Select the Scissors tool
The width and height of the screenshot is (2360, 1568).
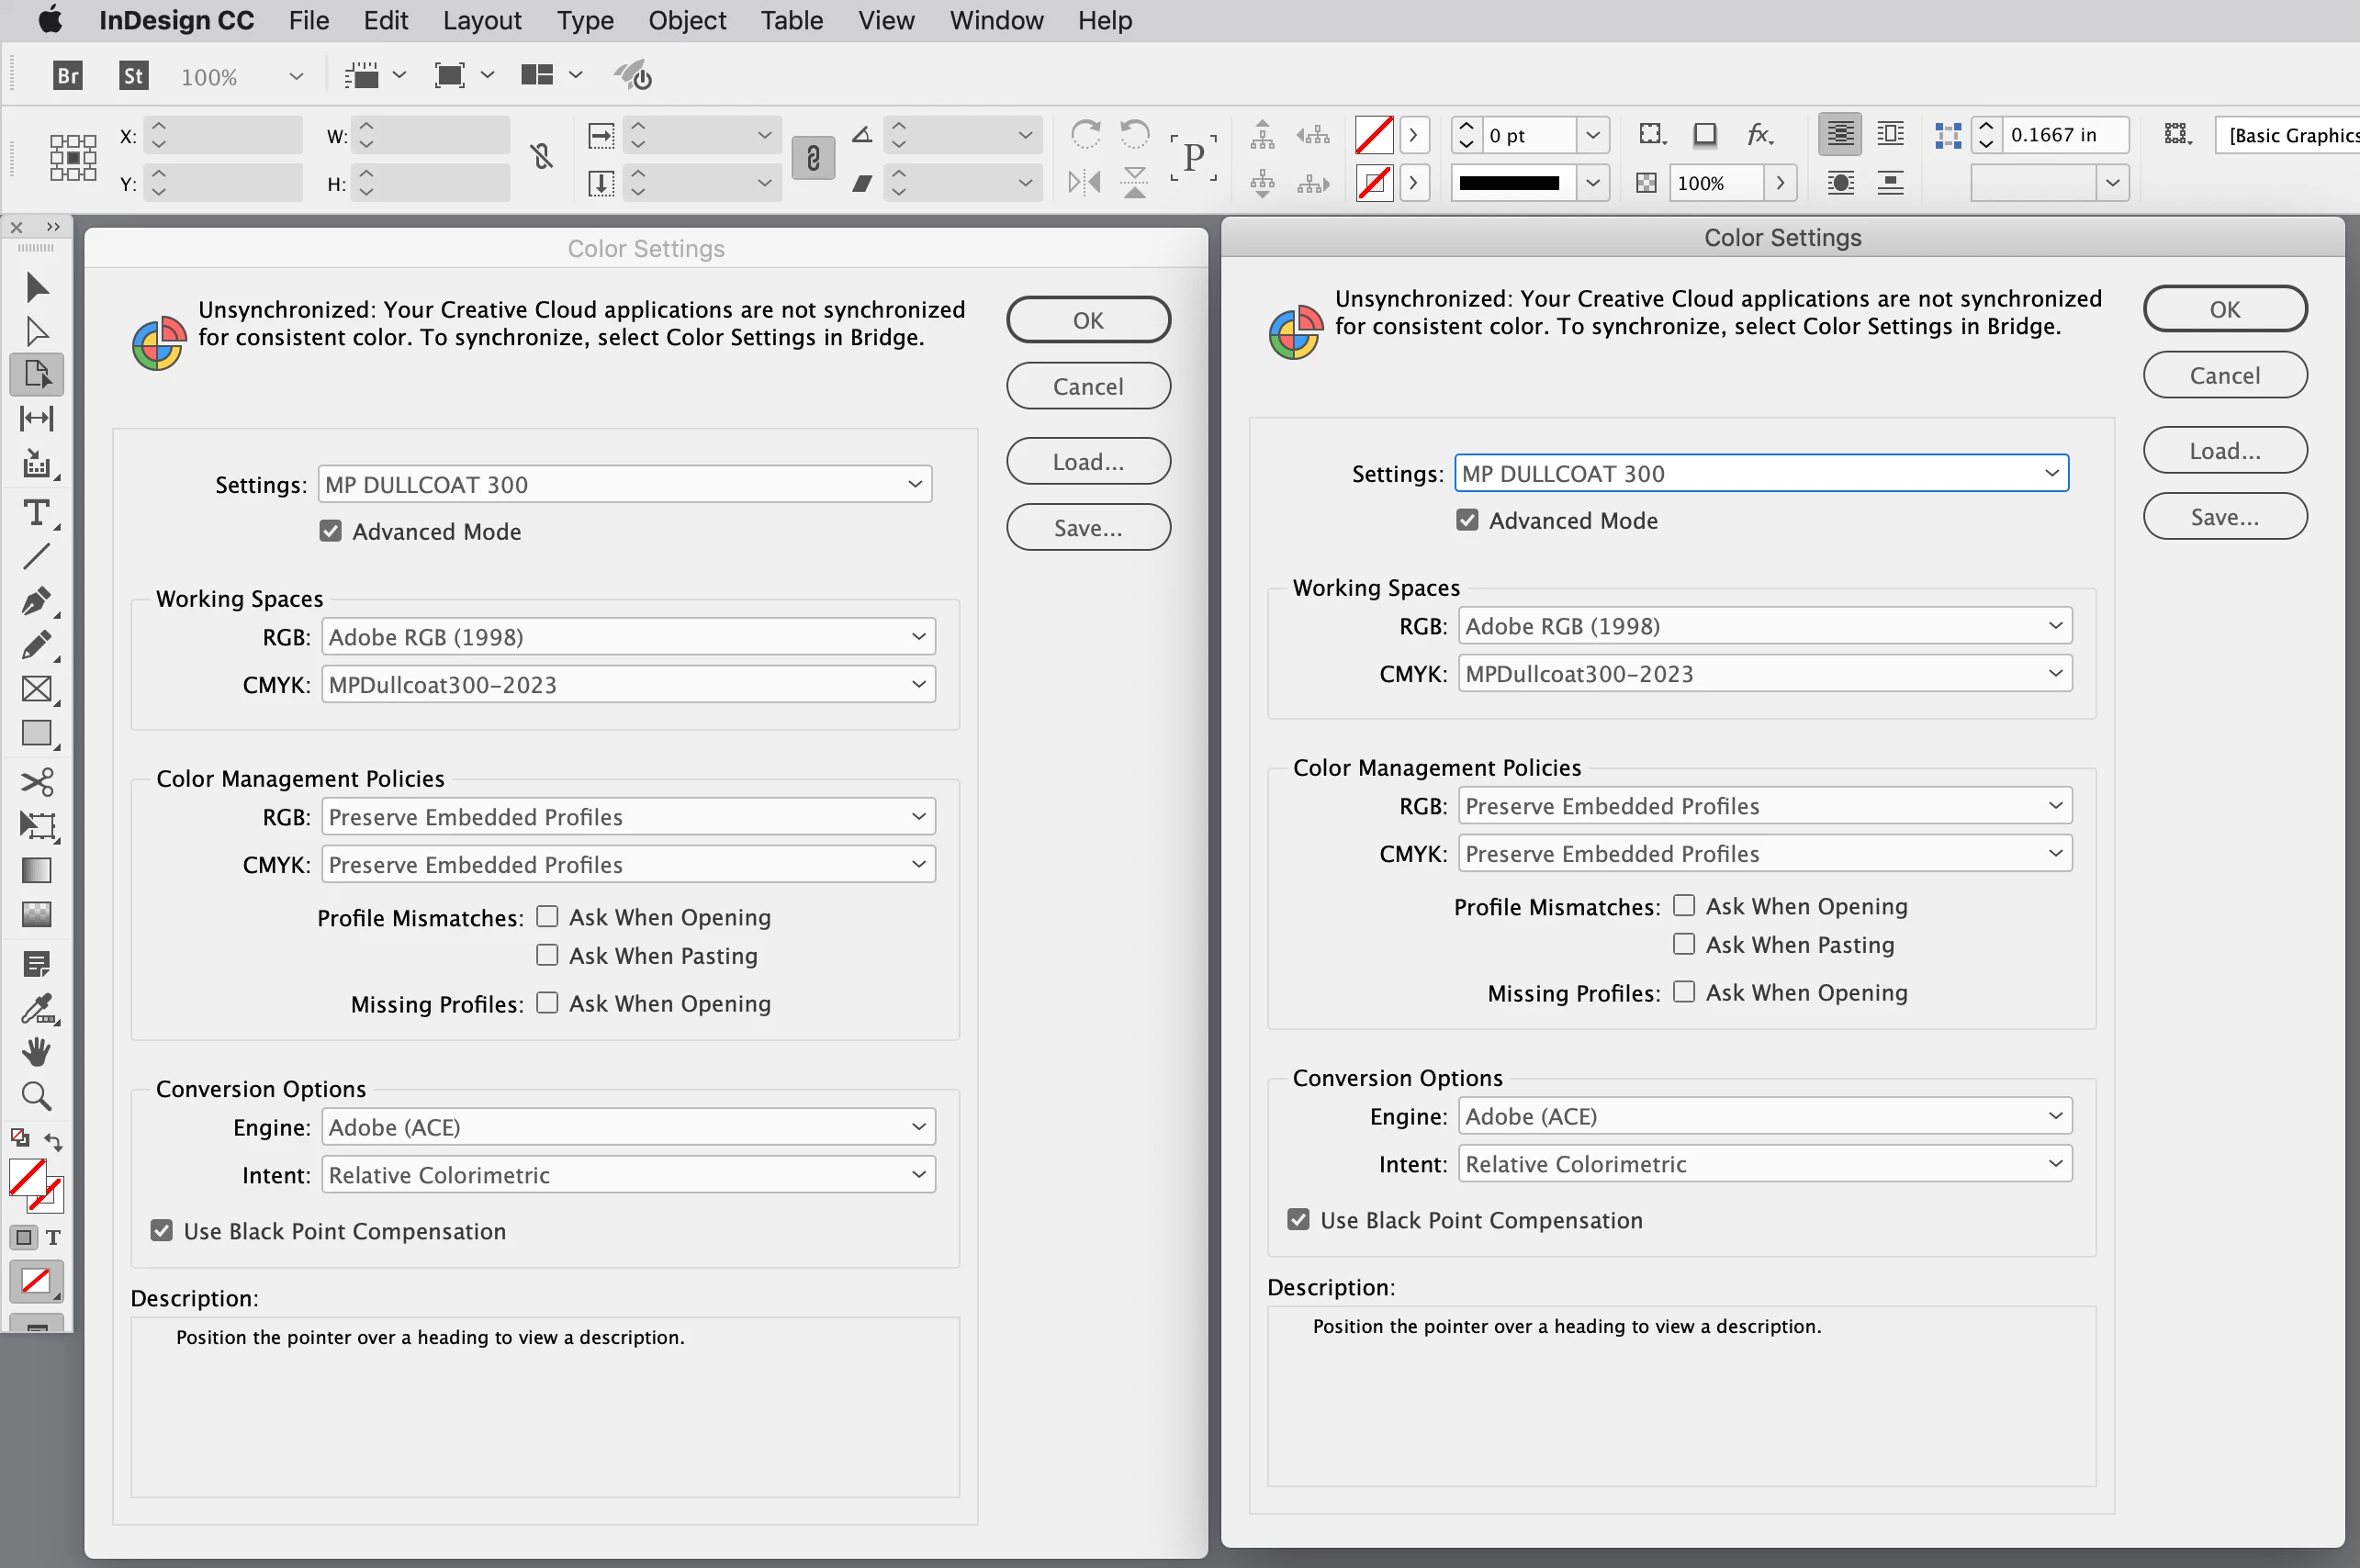click(x=36, y=781)
